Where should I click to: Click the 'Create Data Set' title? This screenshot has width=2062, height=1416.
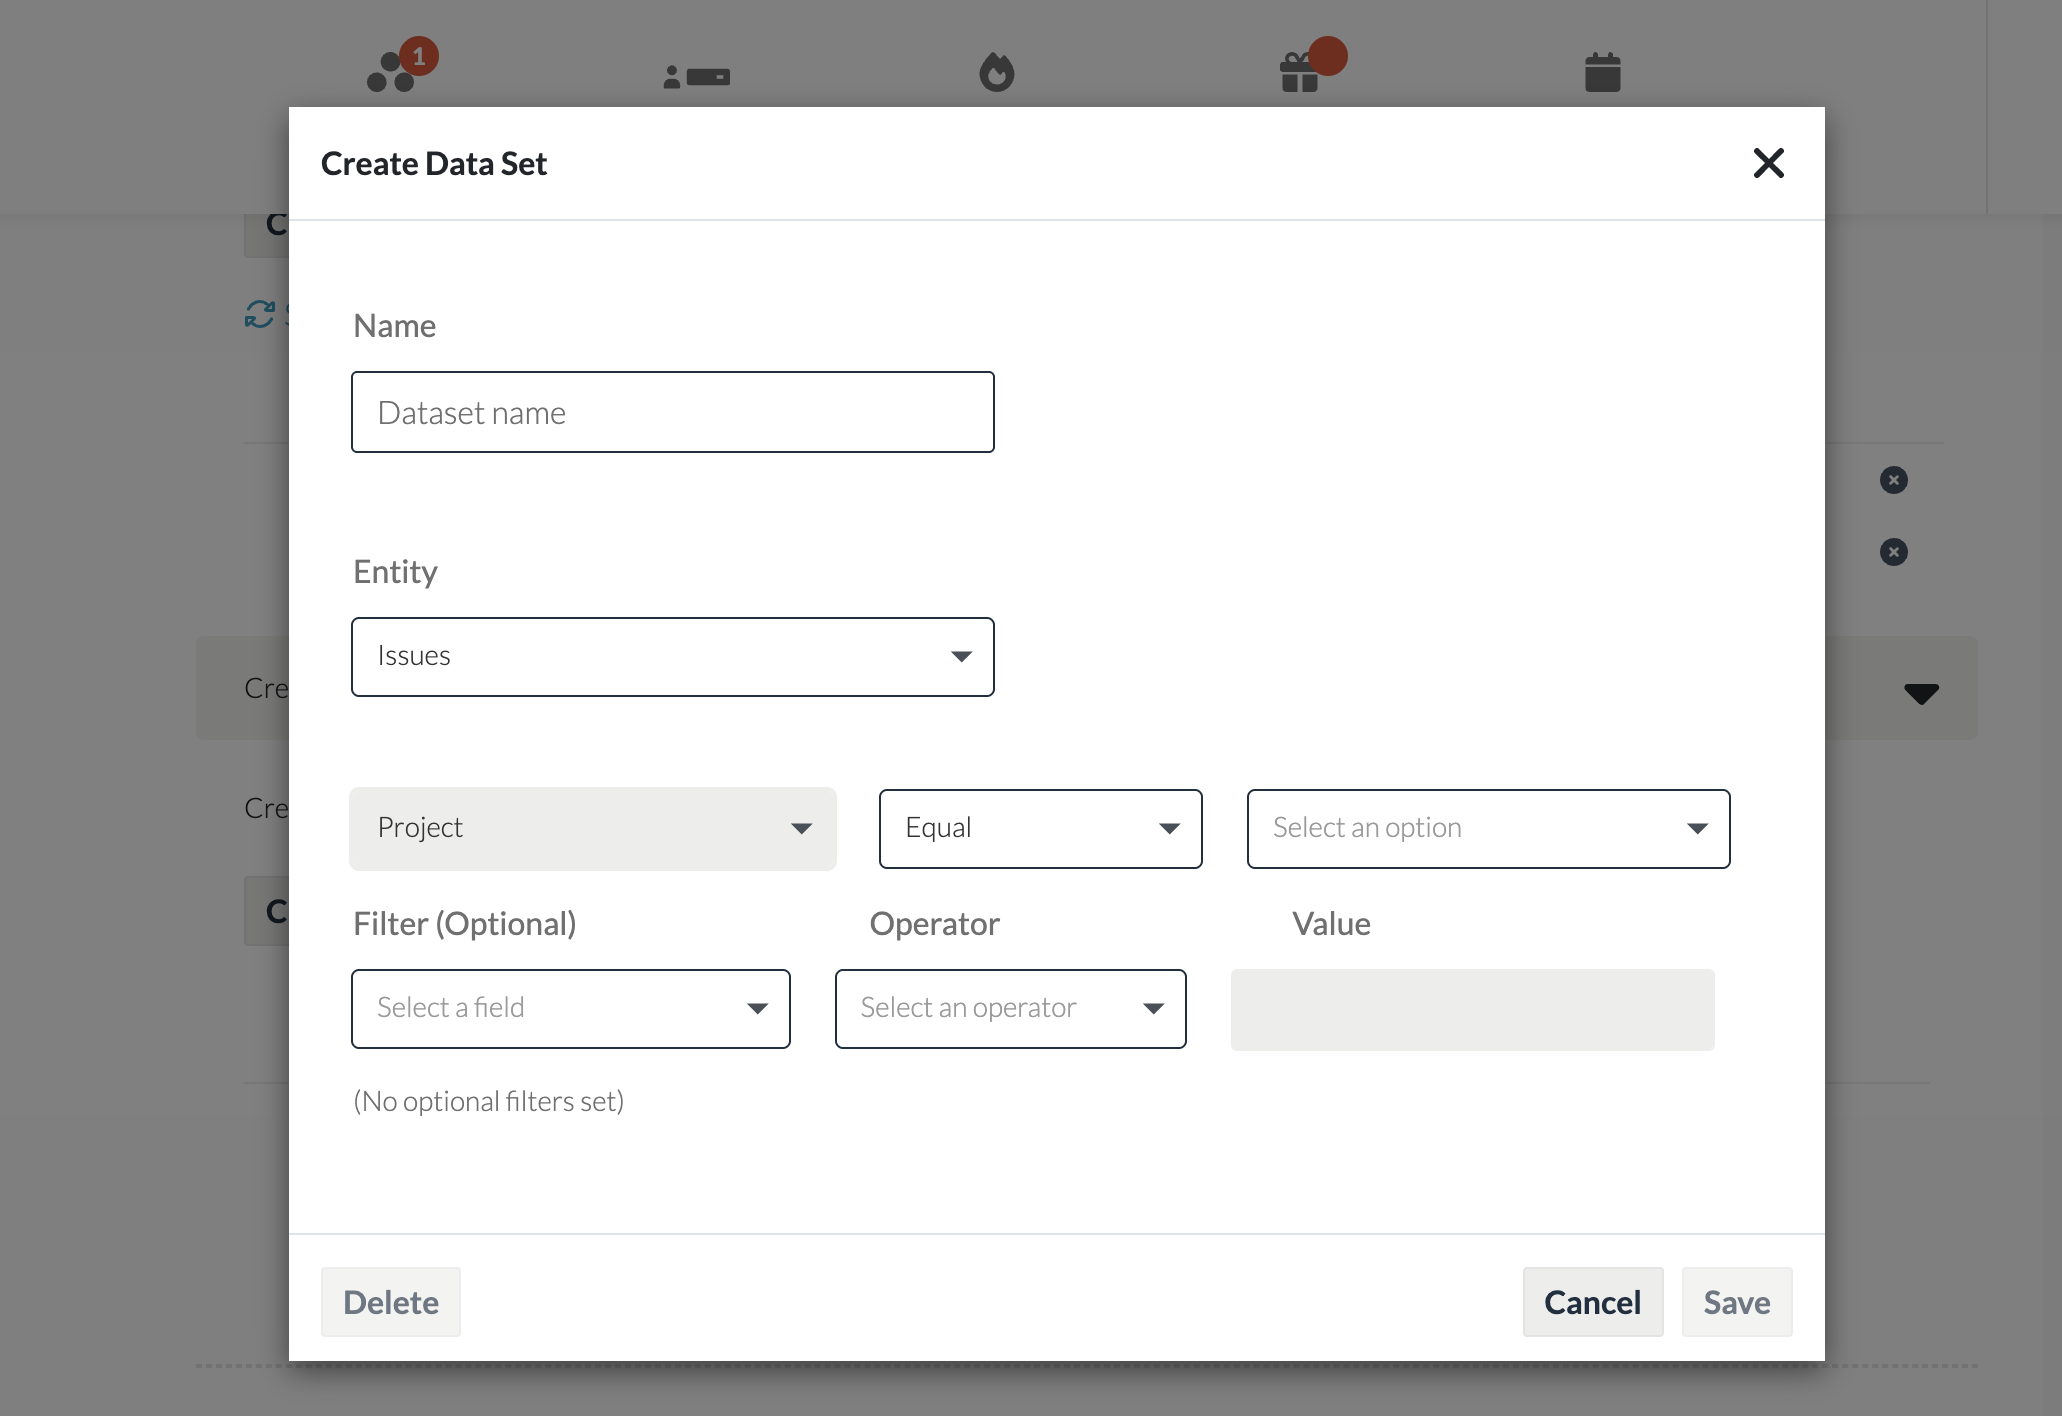433,163
